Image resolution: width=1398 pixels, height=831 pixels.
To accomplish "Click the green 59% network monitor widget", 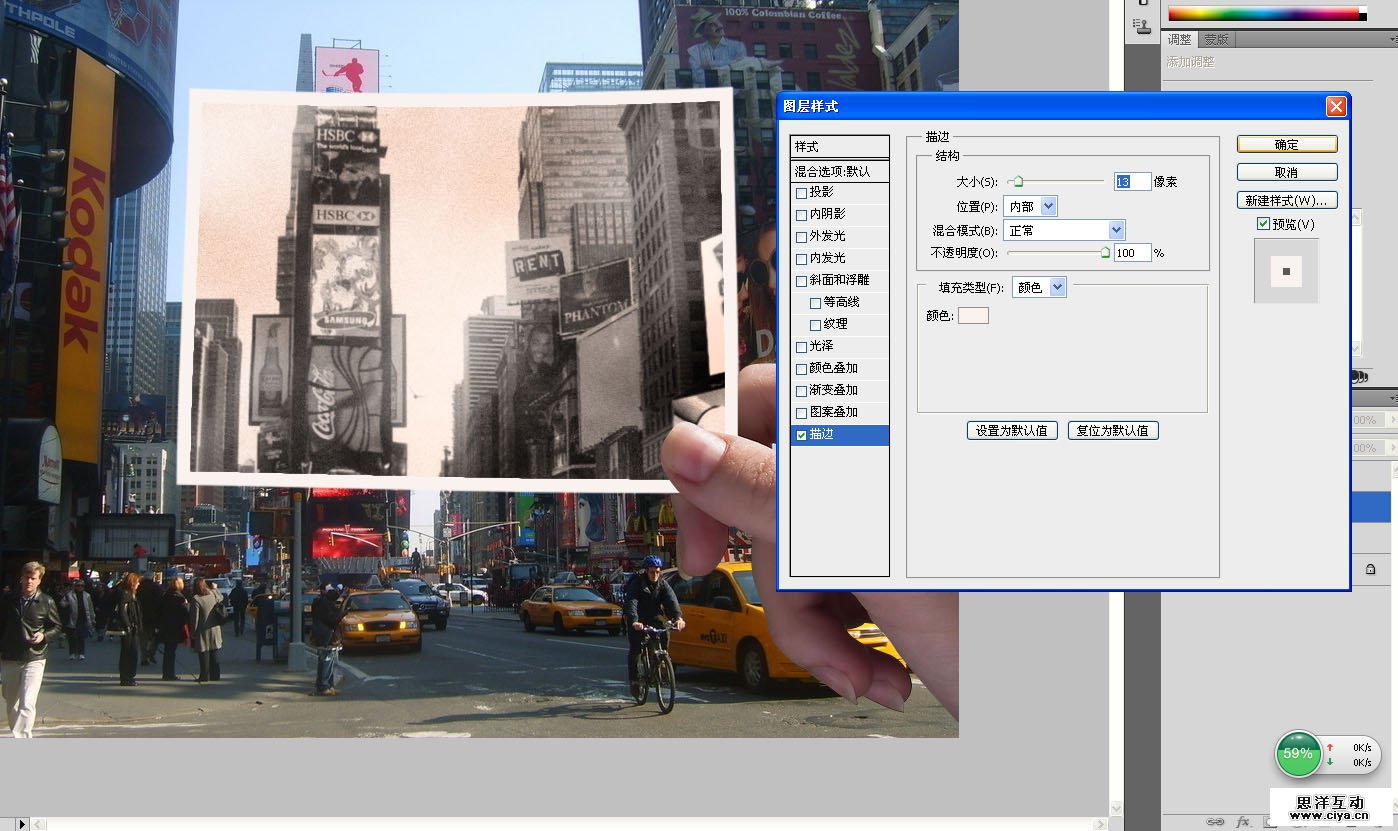I will coord(1298,754).
